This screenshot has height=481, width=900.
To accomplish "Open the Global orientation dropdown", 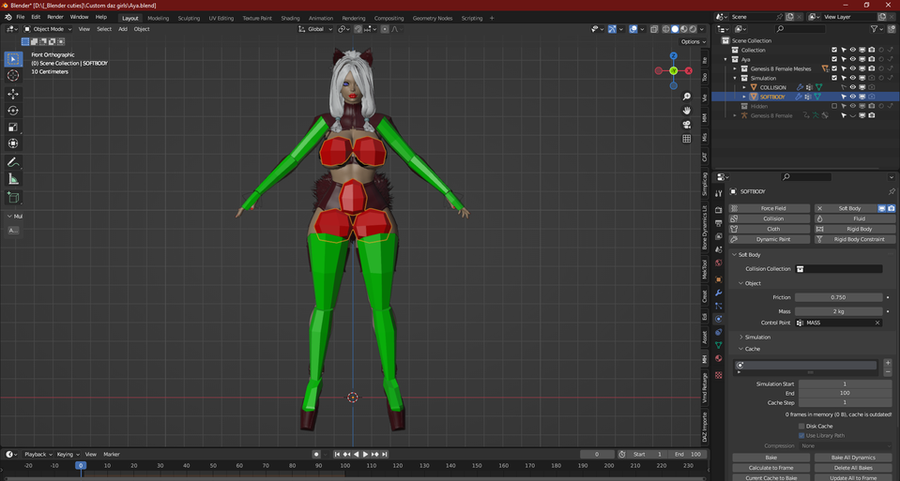I will click(315, 29).
